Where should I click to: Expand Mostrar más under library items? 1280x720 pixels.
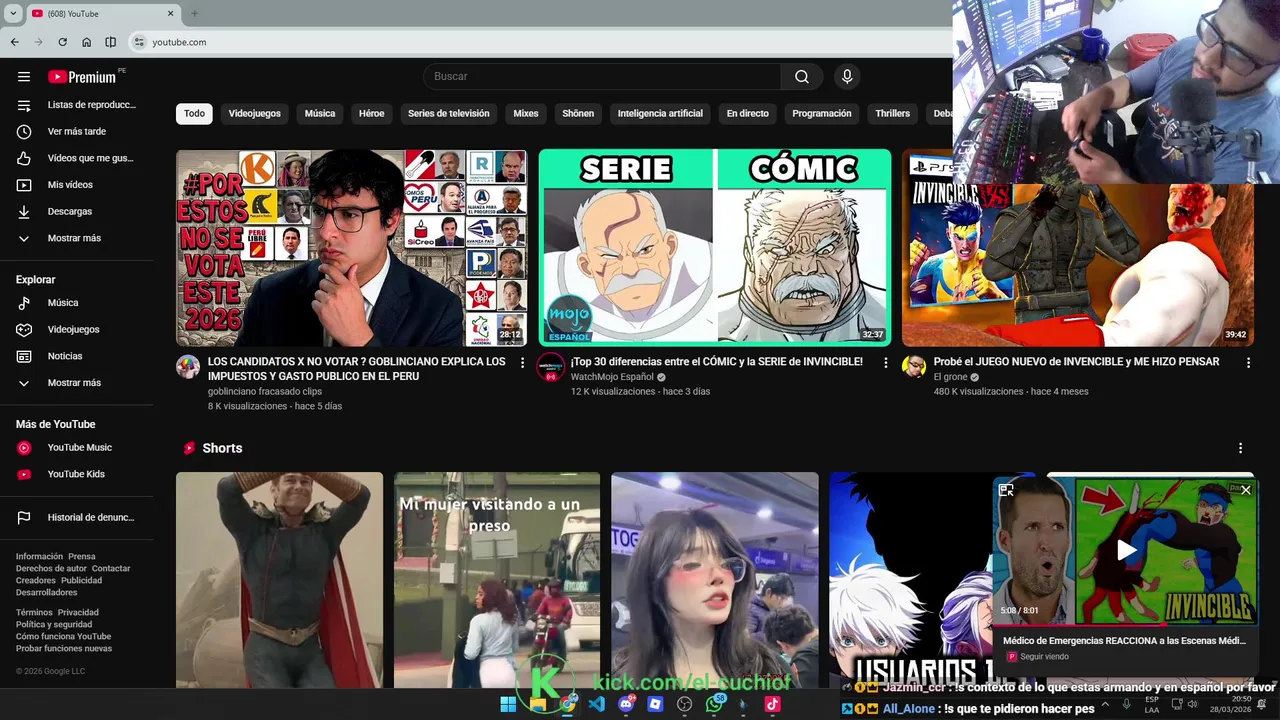pyautogui.click(x=77, y=238)
